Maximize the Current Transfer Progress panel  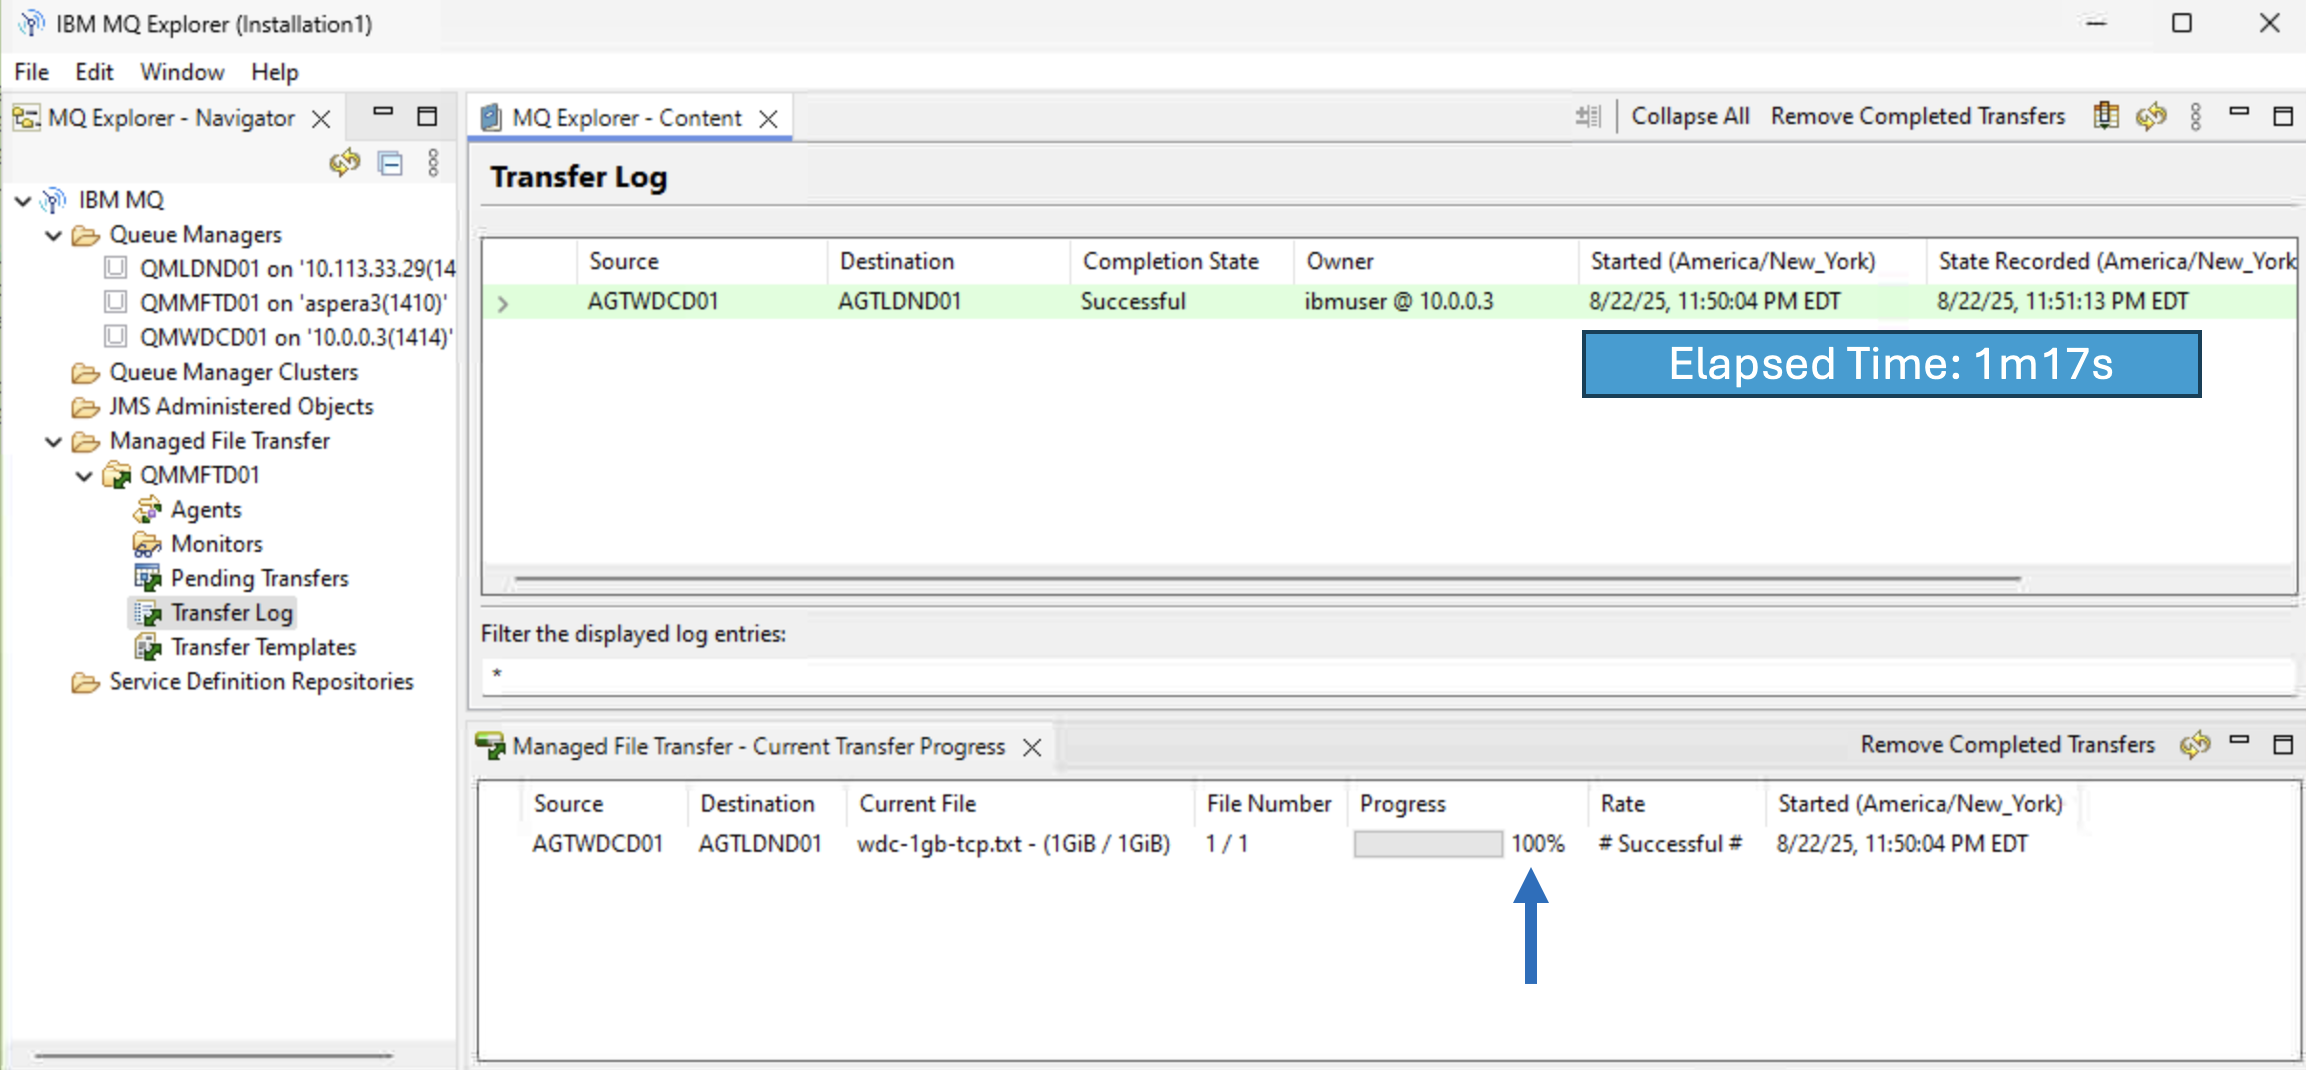click(x=2283, y=745)
